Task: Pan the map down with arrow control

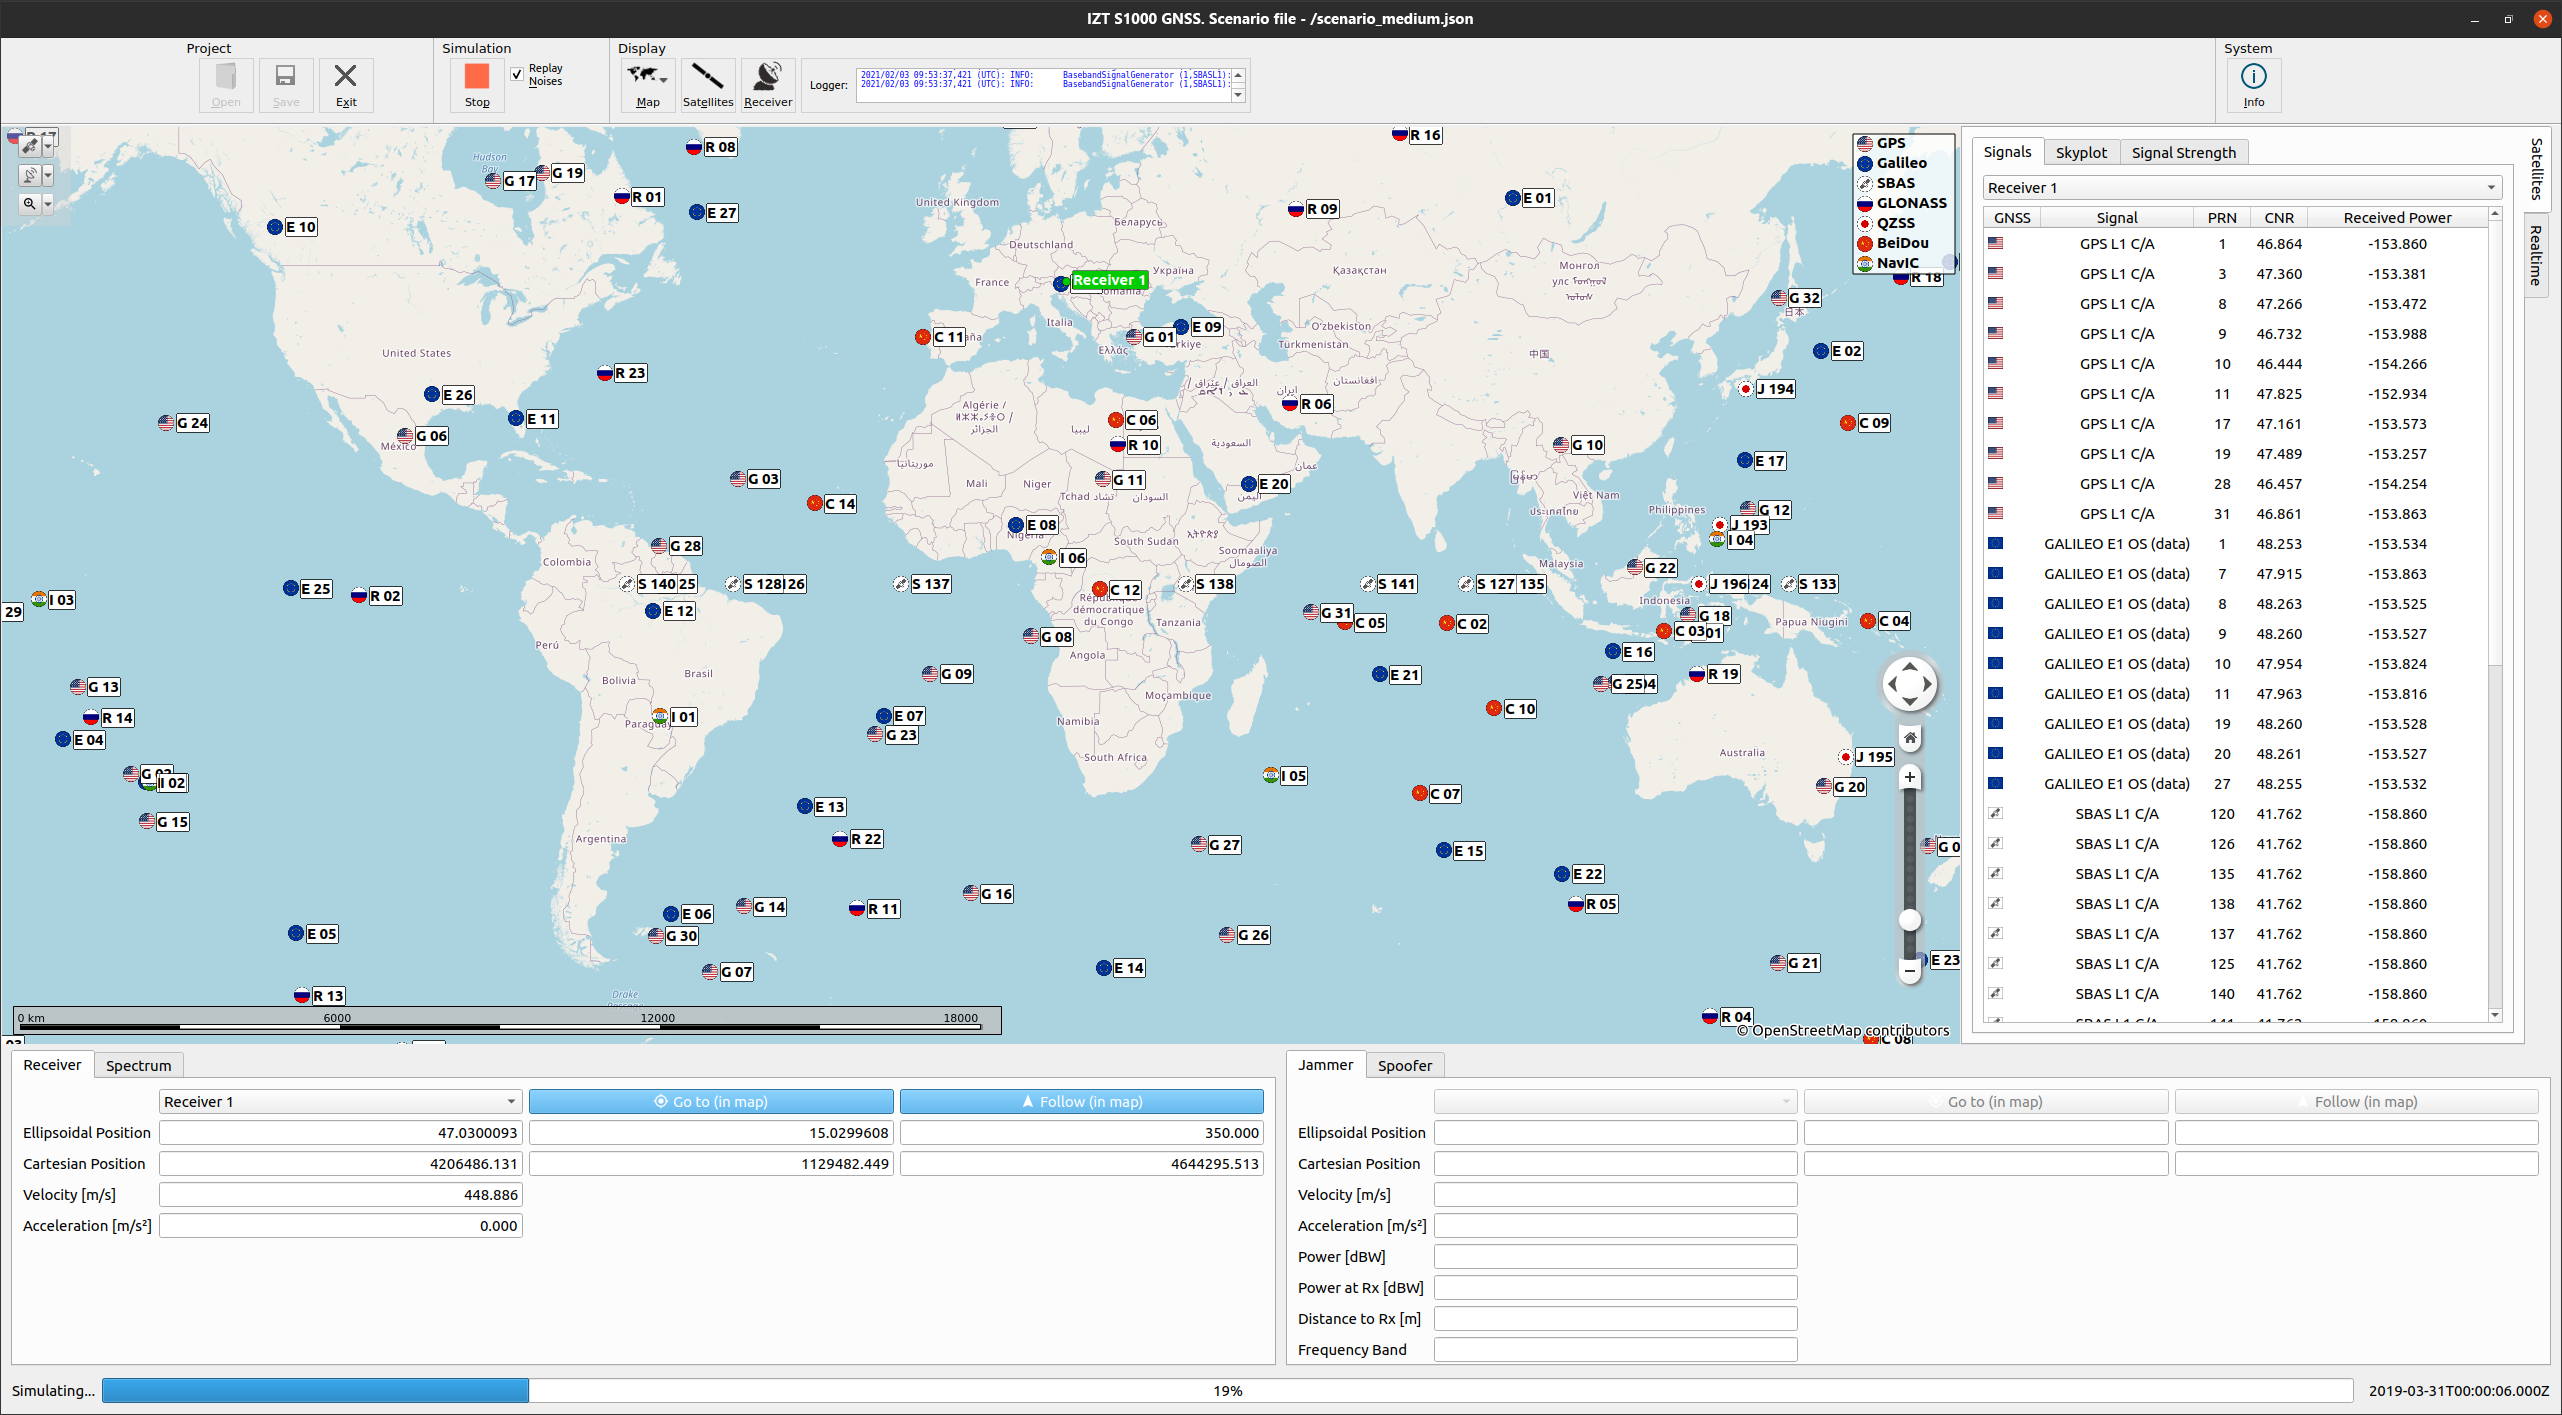Action: point(1909,702)
